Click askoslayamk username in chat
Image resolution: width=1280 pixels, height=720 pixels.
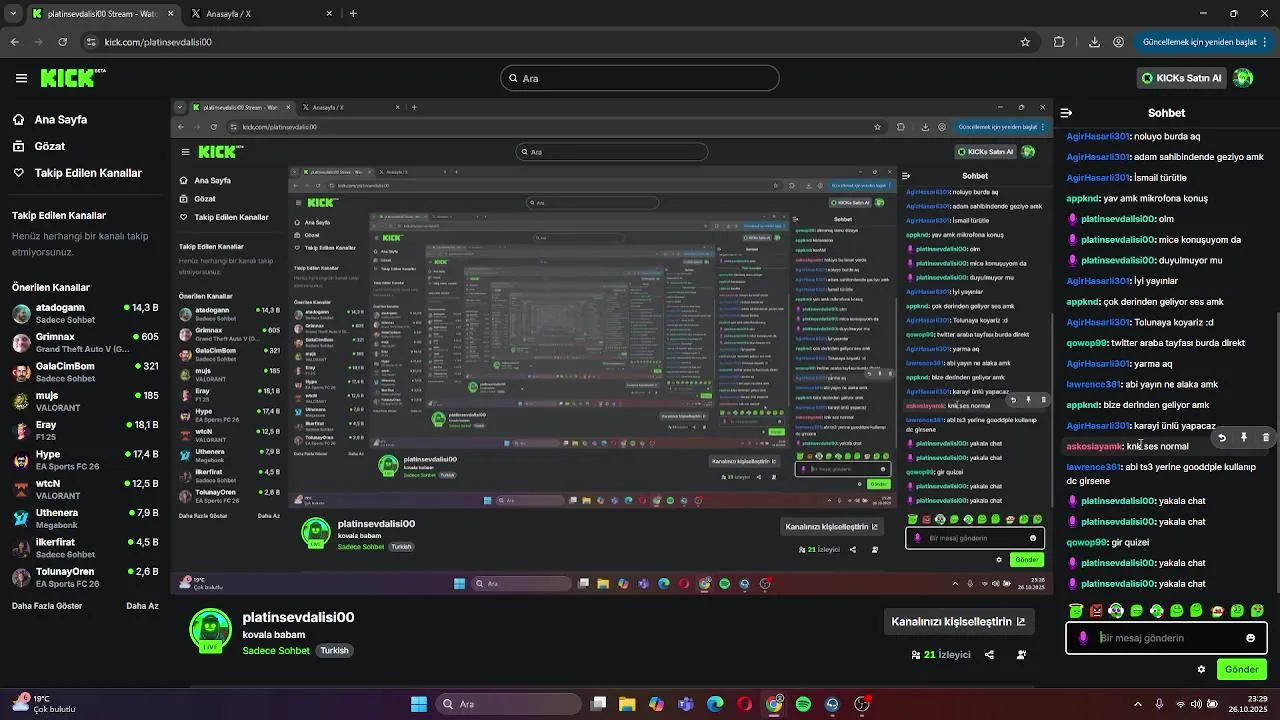click(1094, 447)
